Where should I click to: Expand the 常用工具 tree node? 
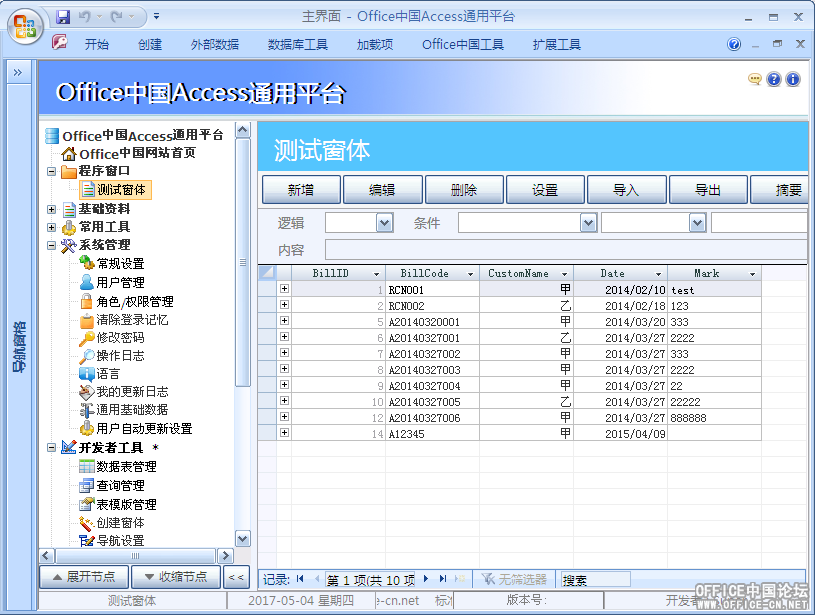[x=51, y=227]
